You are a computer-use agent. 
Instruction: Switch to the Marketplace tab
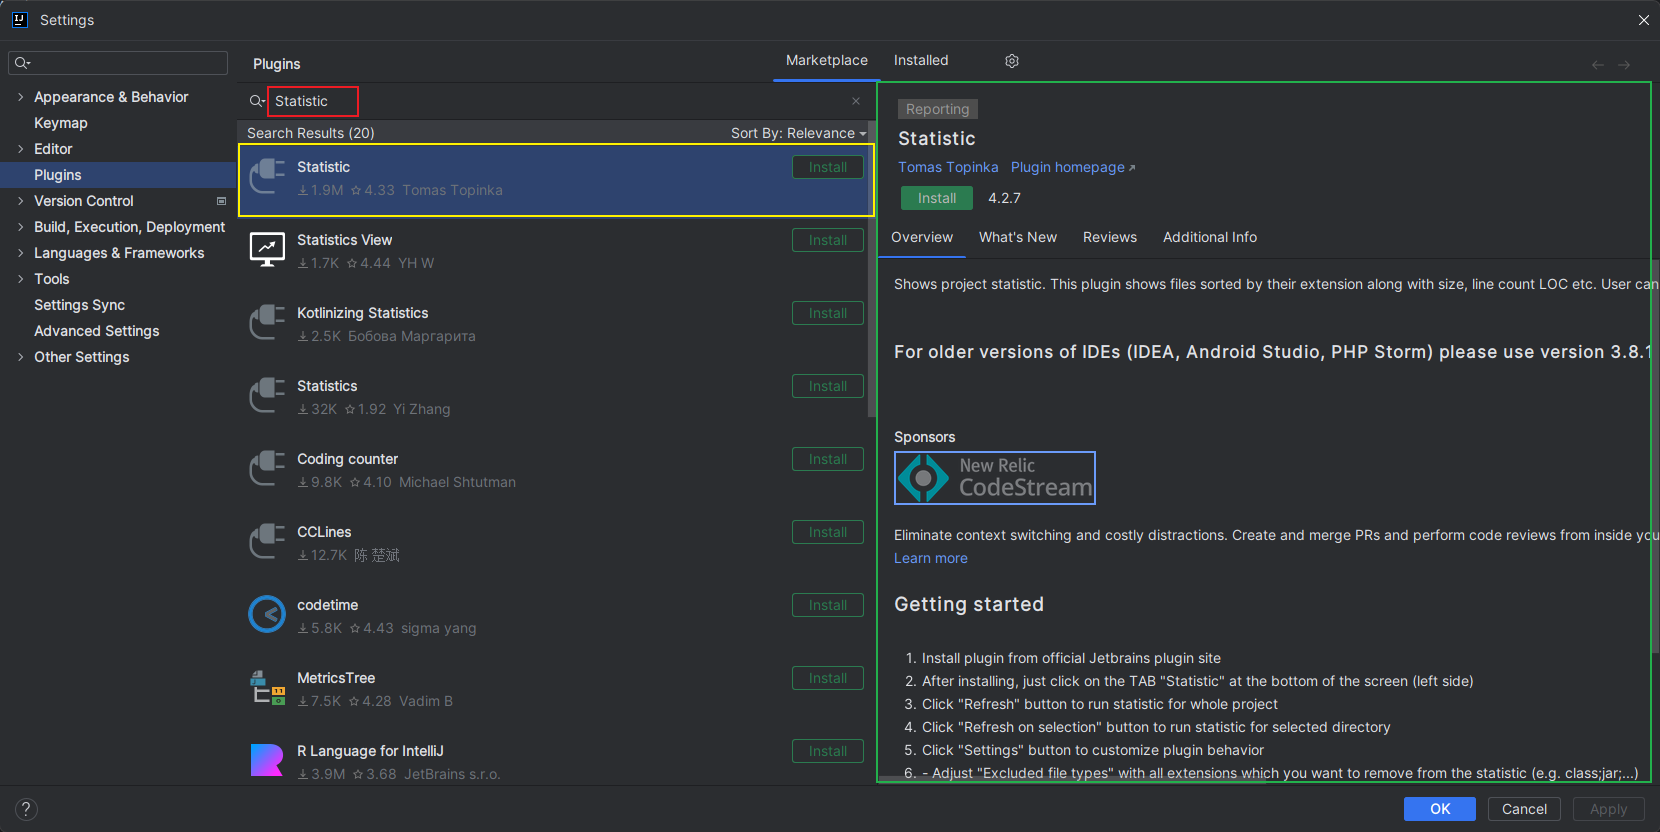(827, 60)
